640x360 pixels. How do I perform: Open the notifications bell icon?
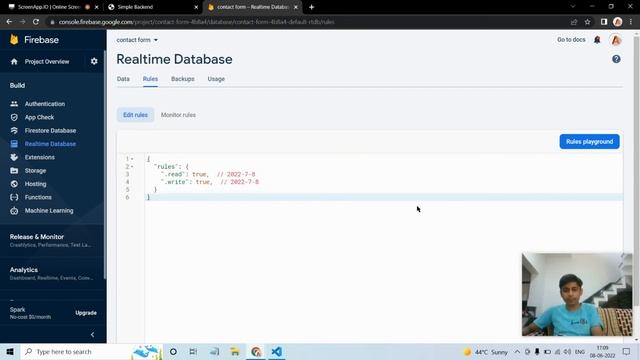597,40
